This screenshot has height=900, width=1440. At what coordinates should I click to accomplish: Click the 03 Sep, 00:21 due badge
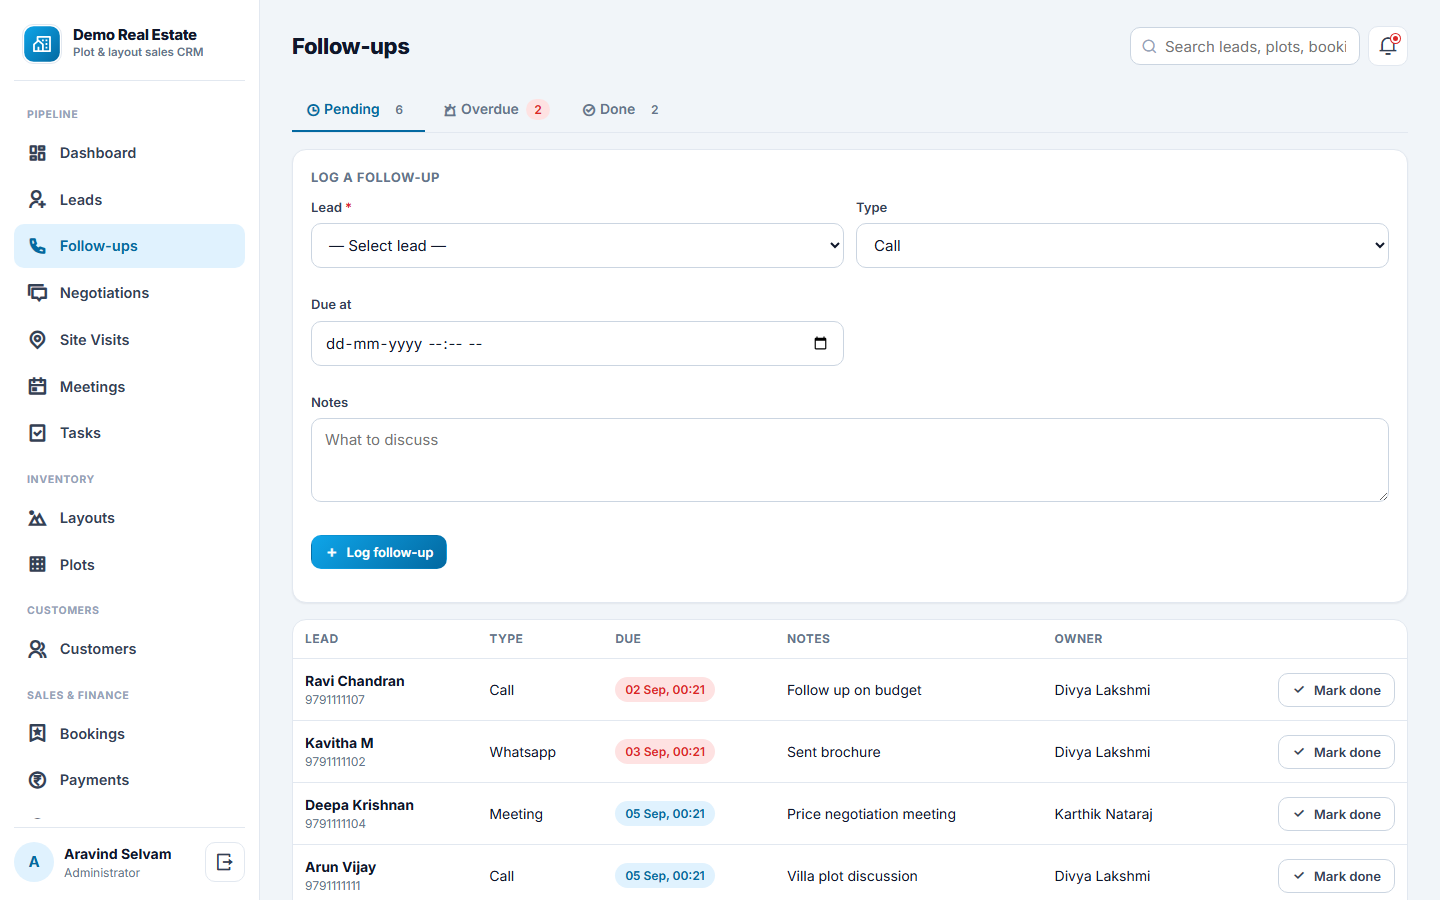[x=665, y=752]
